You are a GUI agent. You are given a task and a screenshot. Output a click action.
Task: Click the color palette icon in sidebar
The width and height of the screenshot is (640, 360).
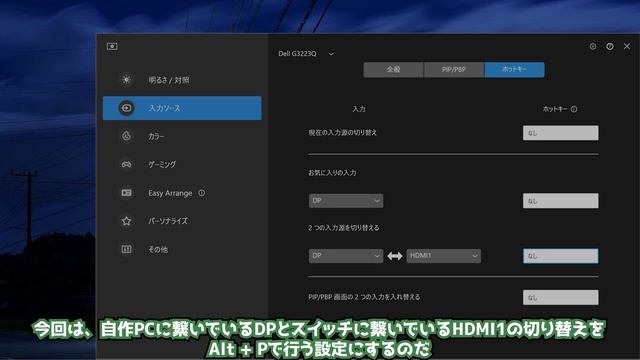[x=127, y=136]
